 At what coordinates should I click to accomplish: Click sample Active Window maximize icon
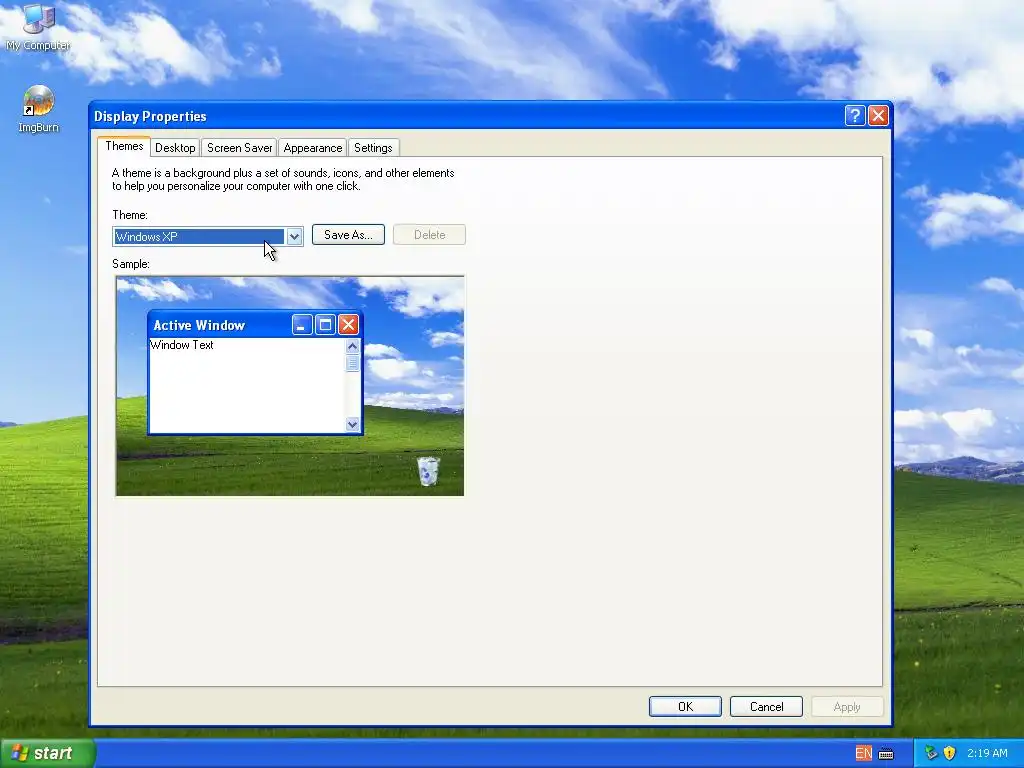point(325,325)
